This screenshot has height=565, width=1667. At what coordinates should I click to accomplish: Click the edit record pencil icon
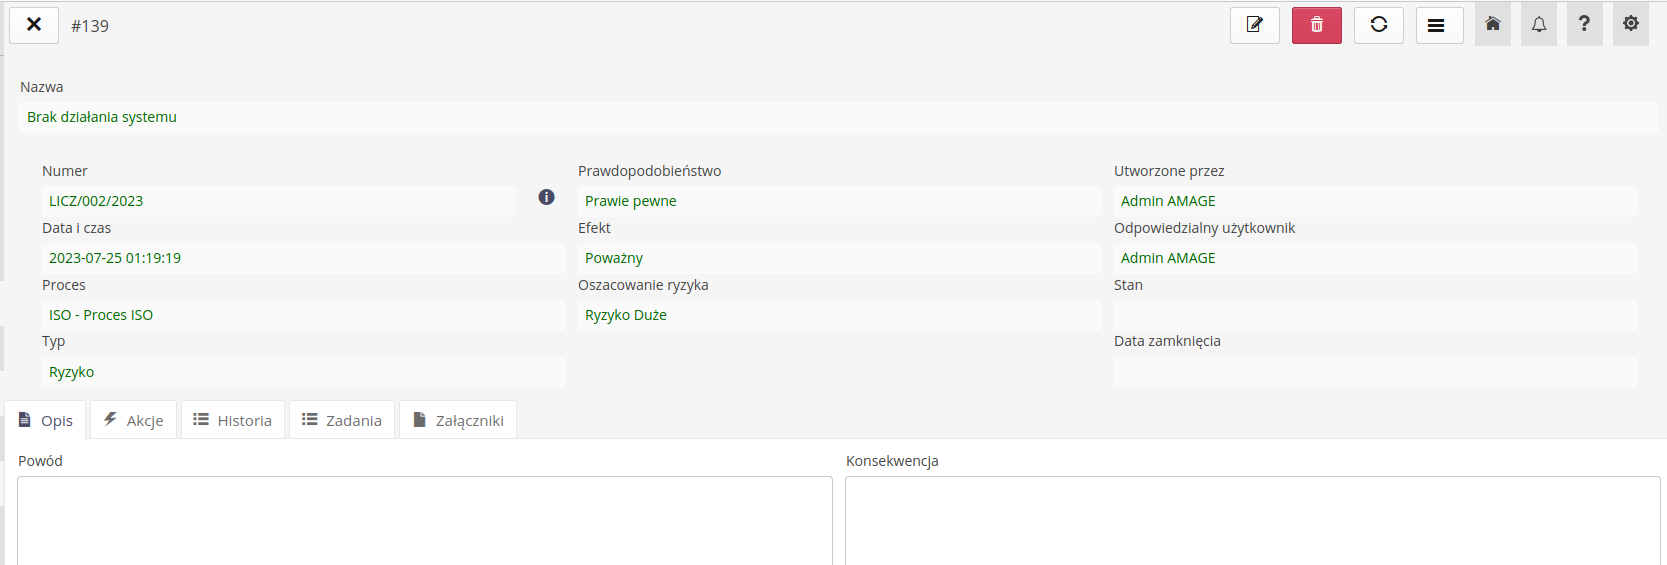[x=1254, y=25]
